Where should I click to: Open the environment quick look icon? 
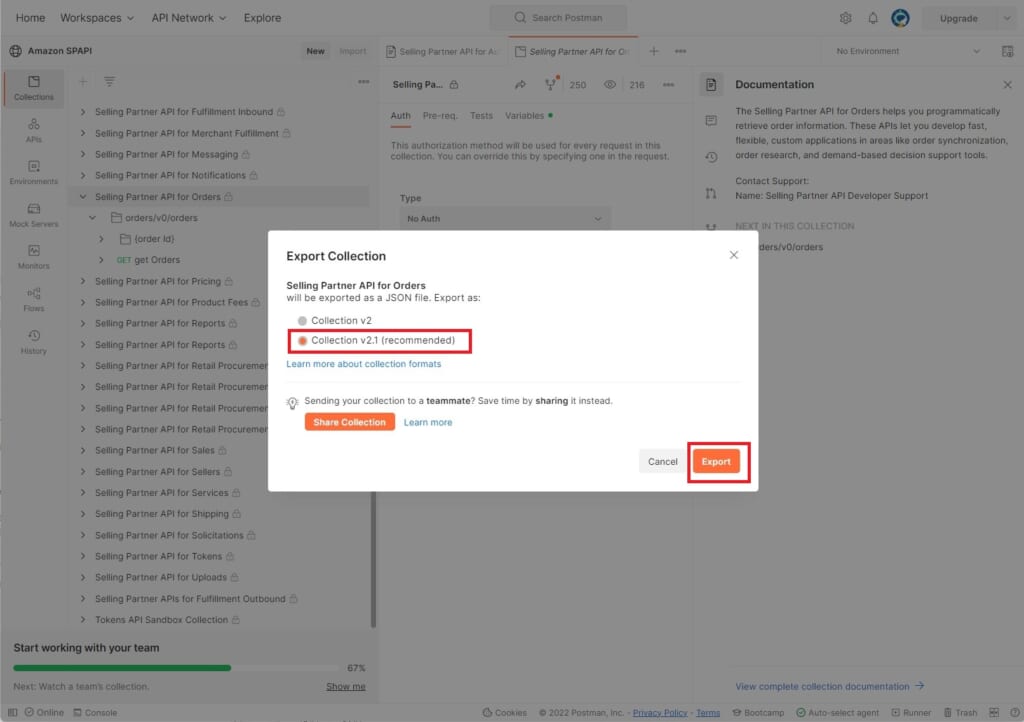pos(1008,51)
